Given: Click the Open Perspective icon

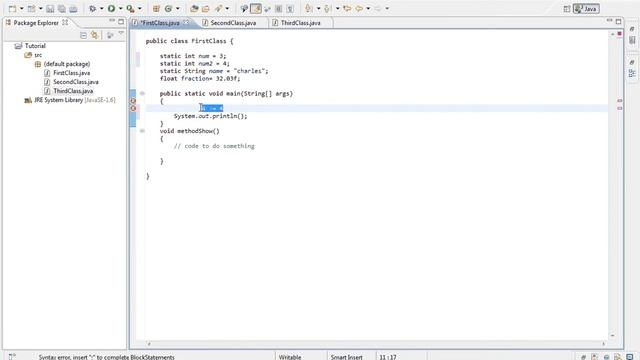Looking at the screenshot, I should coord(567,9).
